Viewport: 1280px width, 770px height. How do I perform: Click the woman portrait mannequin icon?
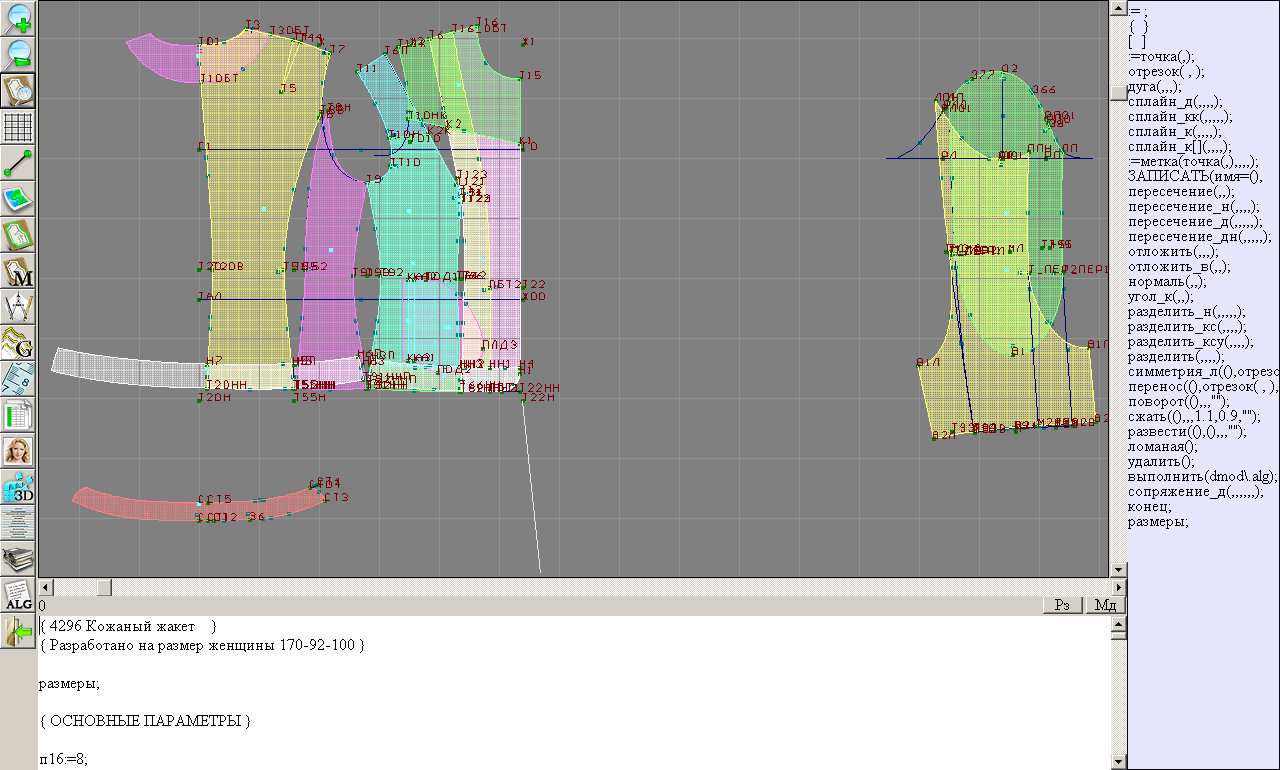pyautogui.click(x=18, y=451)
